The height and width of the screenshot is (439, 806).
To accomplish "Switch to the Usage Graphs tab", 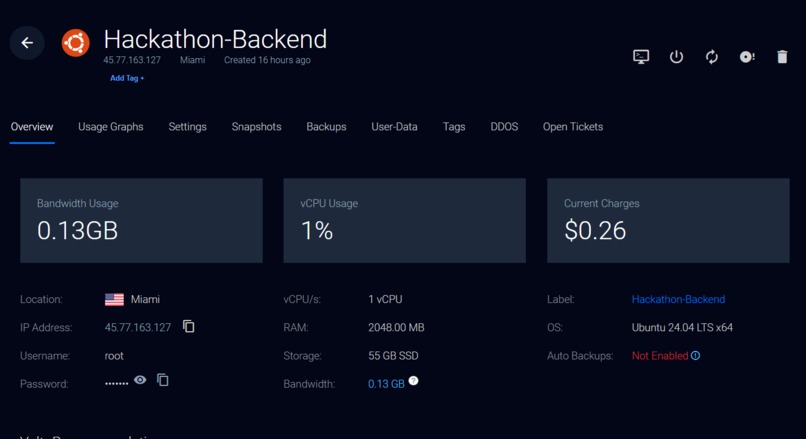I will [x=111, y=127].
